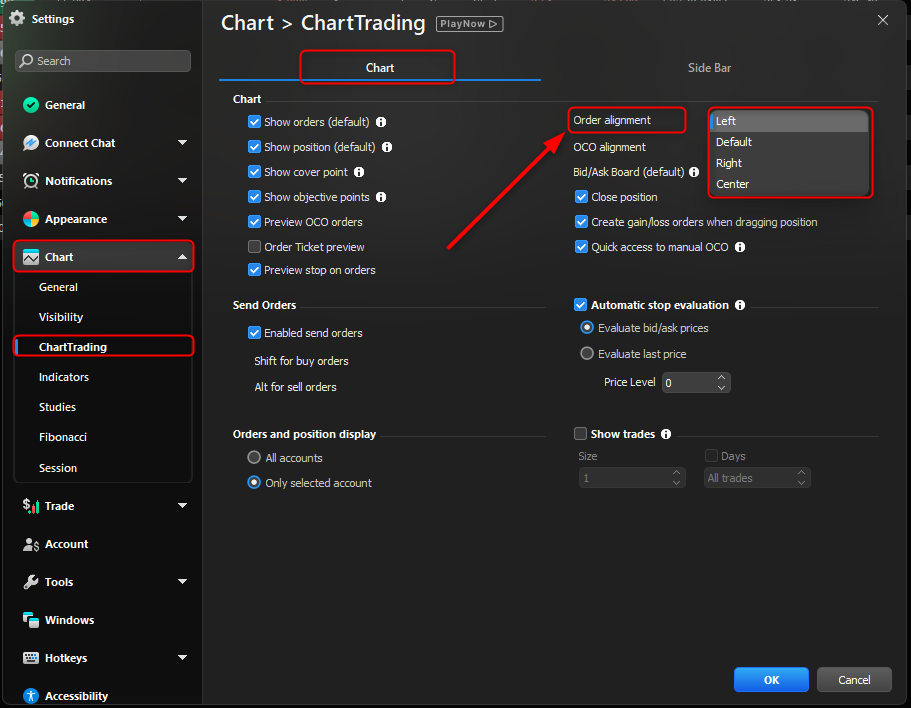Uncheck Enabled send orders

pos(254,333)
